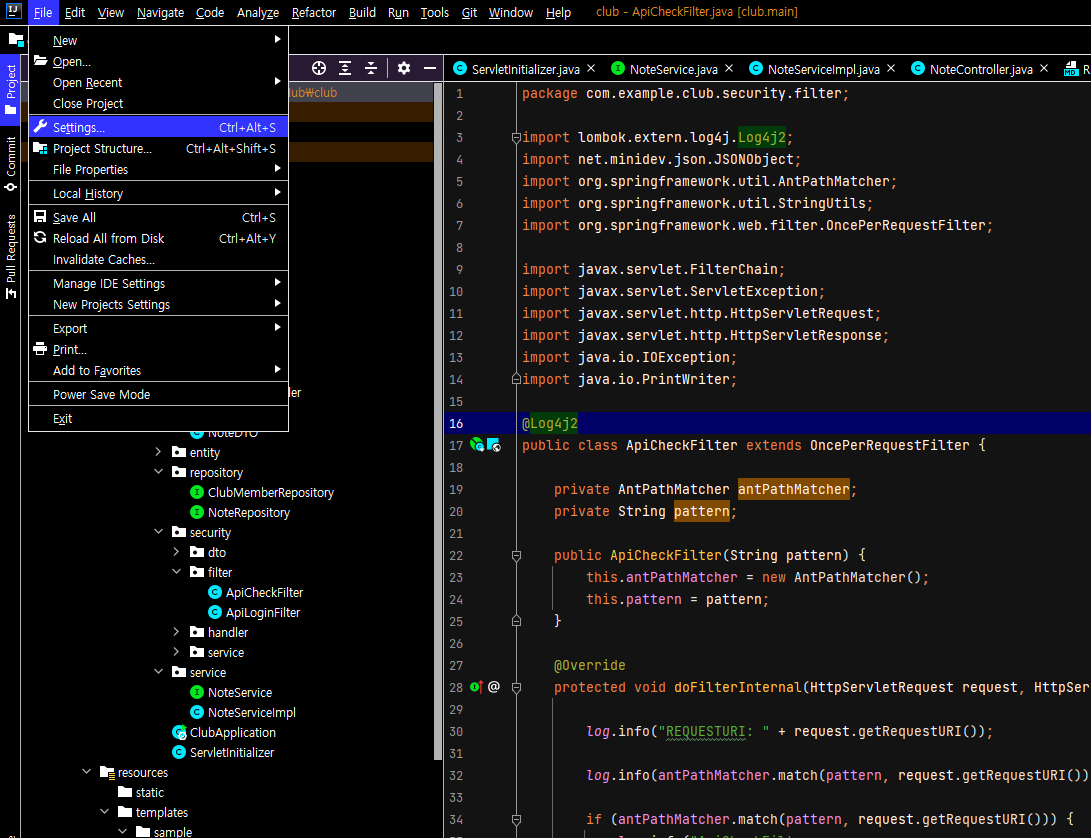1091x838 pixels.
Task: Click the fold toggle at line 3 imports
Action: click(x=516, y=138)
